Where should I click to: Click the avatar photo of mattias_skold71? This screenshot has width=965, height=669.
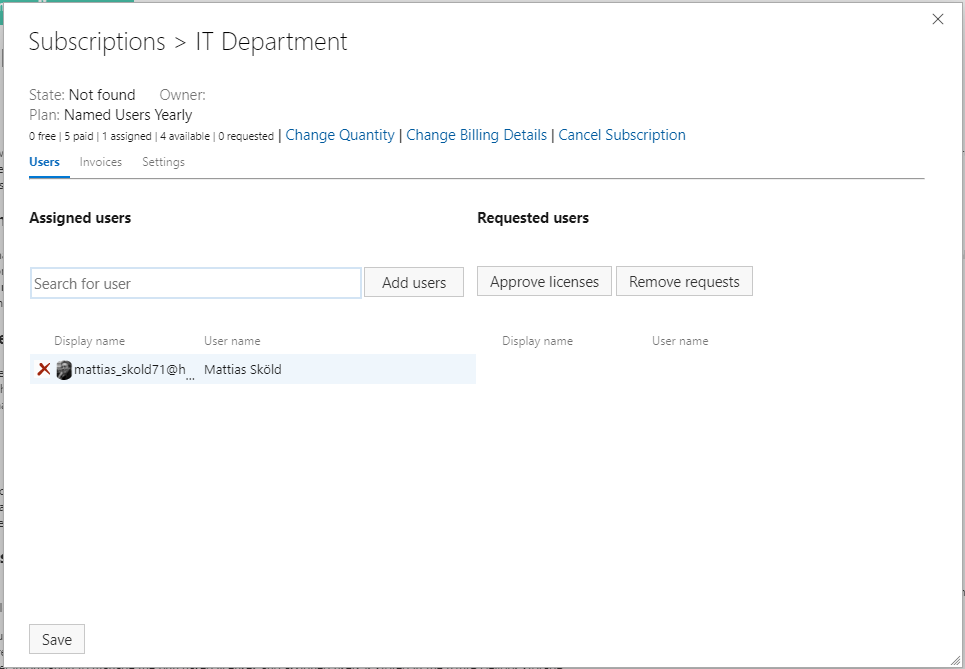pos(64,370)
